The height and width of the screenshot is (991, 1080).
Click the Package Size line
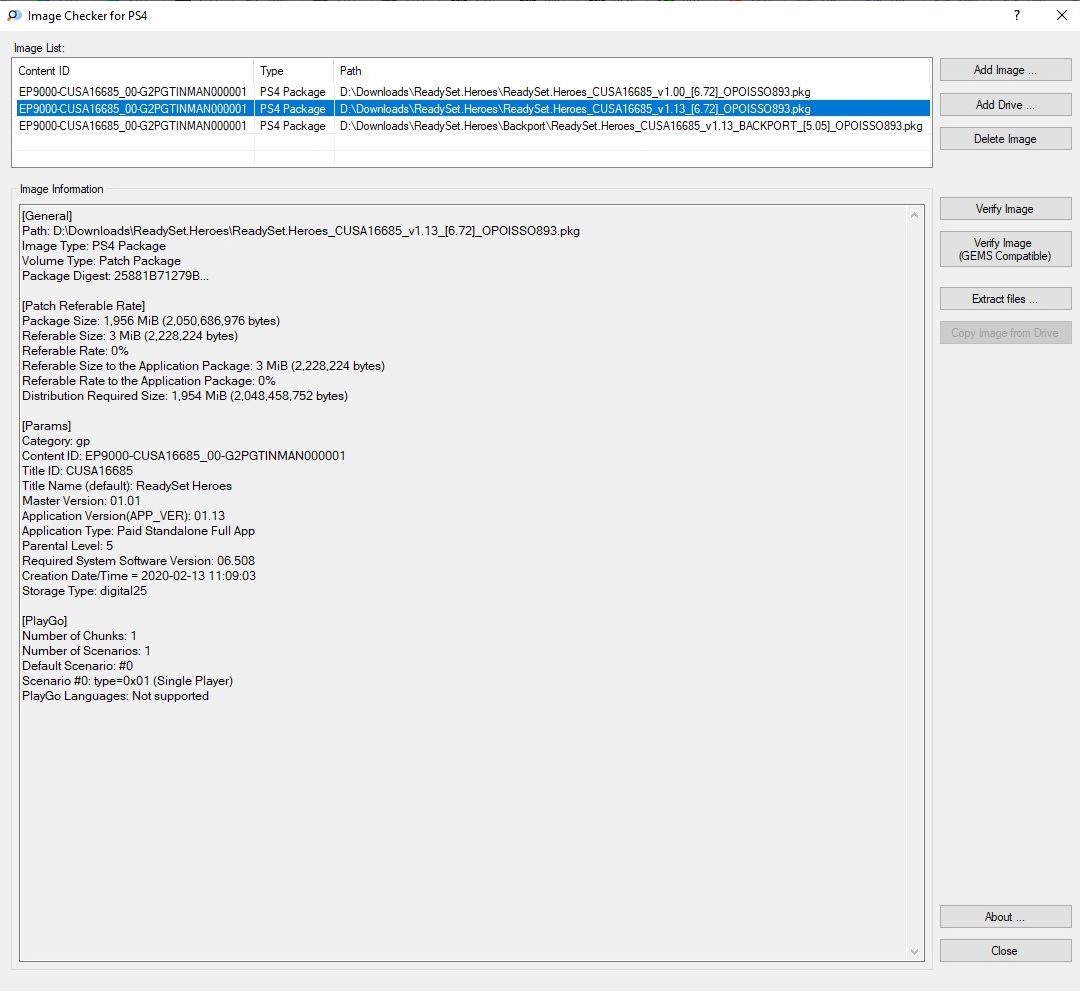pos(151,321)
